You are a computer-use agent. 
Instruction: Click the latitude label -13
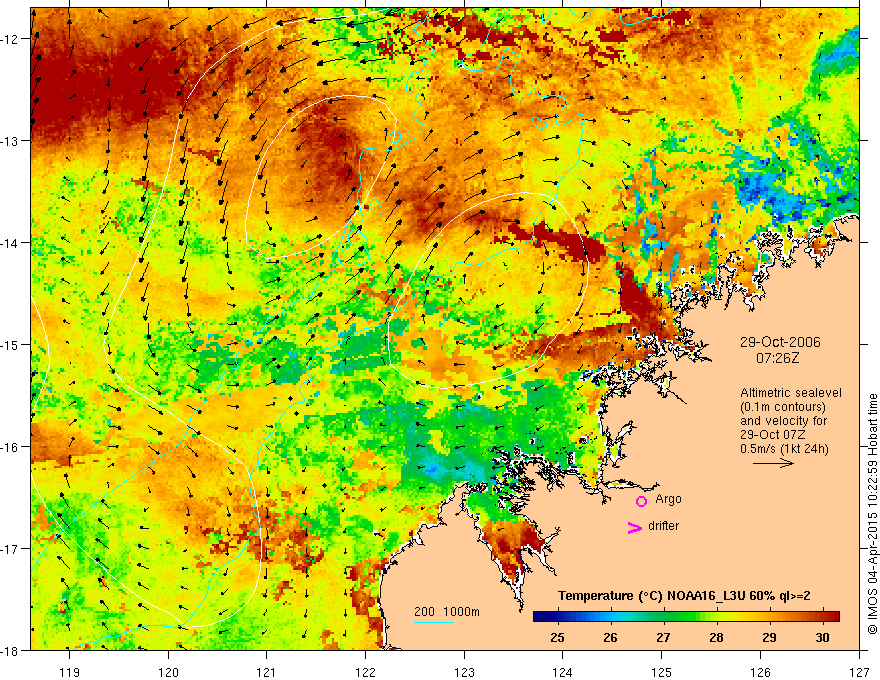pos(11,141)
